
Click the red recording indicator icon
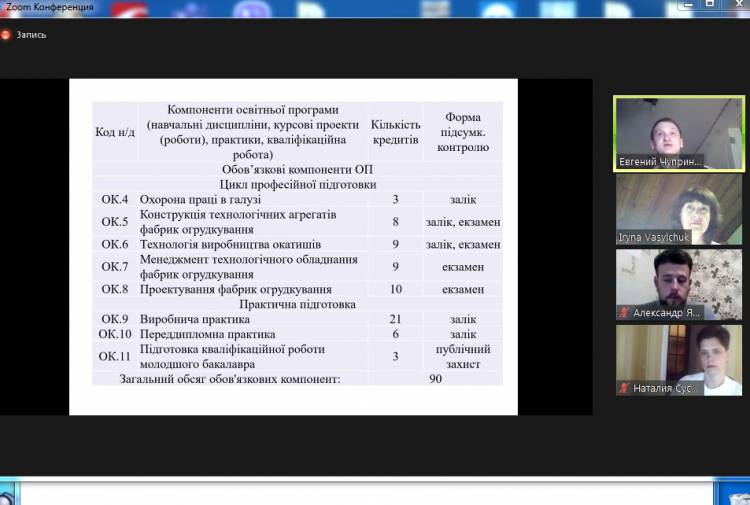6,34
